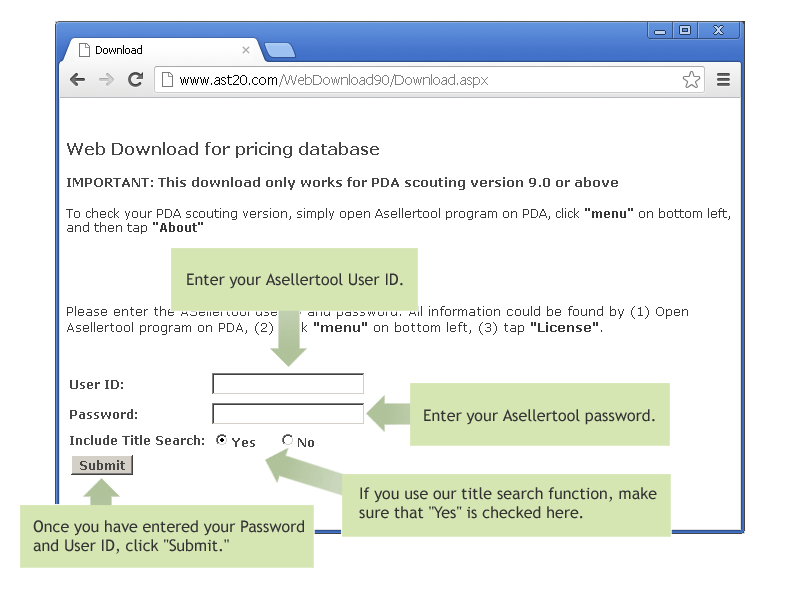Click the Password input field
Image resolution: width=800 pixels, height=600 pixels.
point(288,414)
